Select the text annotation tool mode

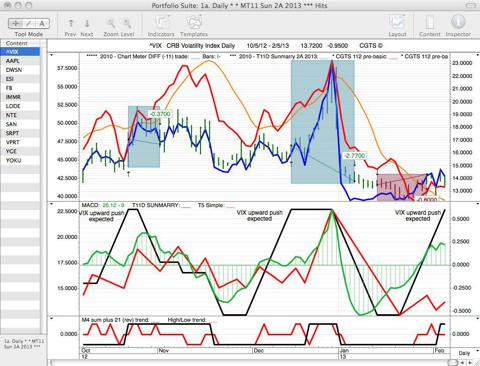[x=42, y=23]
